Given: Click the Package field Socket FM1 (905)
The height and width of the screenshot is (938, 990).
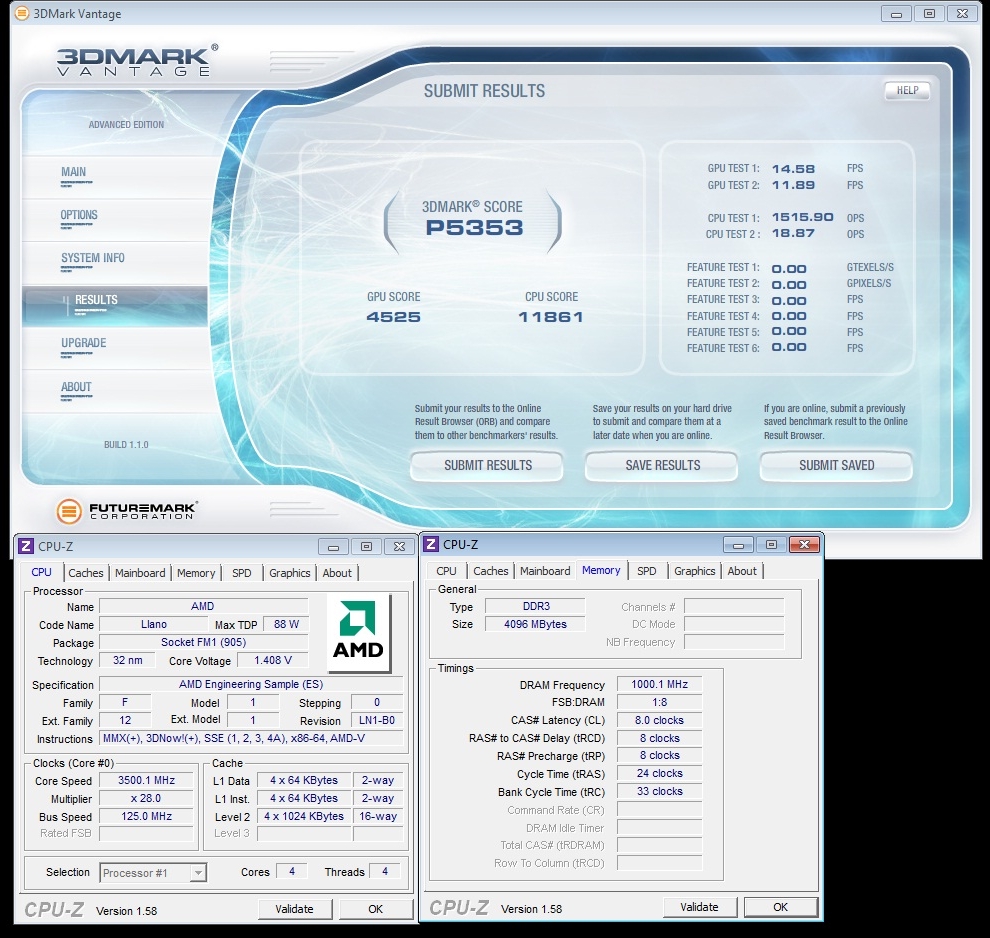Looking at the screenshot, I should pyautogui.click(x=203, y=642).
